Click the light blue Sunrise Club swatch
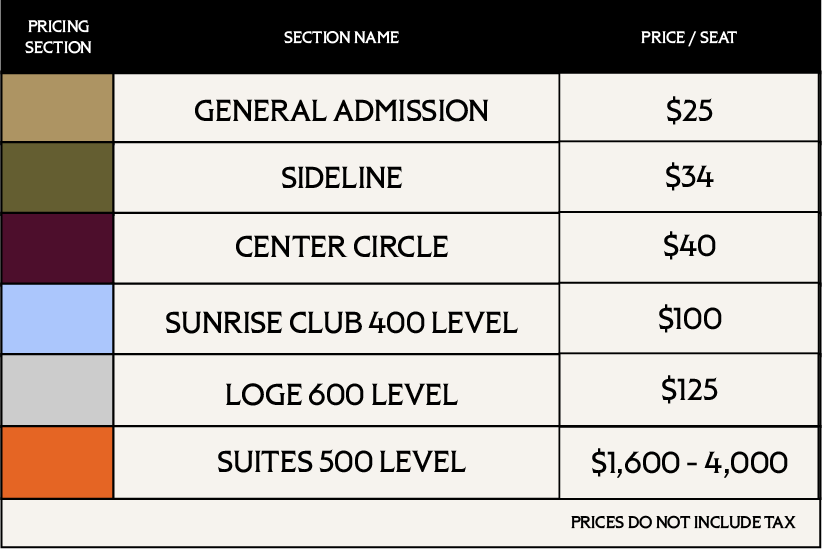The width and height of the screenshot is (822, 549). point(57,319)
